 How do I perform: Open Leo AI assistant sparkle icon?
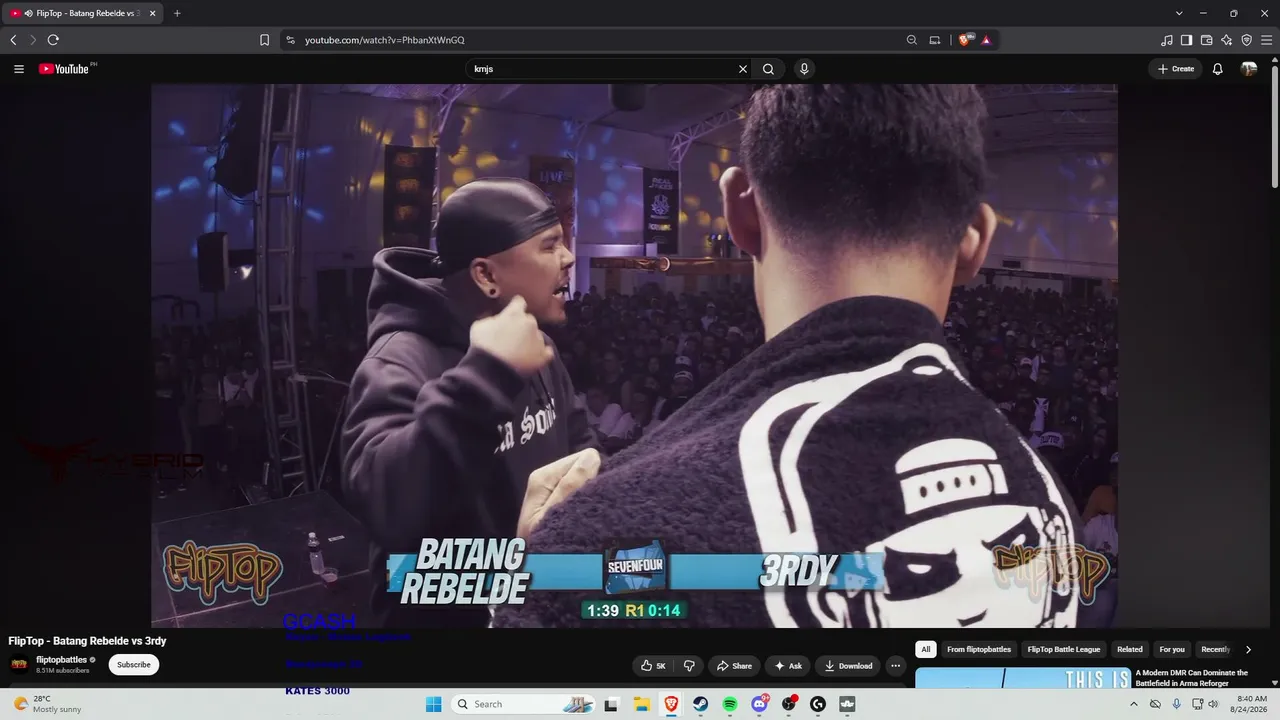pos(1227,40)
